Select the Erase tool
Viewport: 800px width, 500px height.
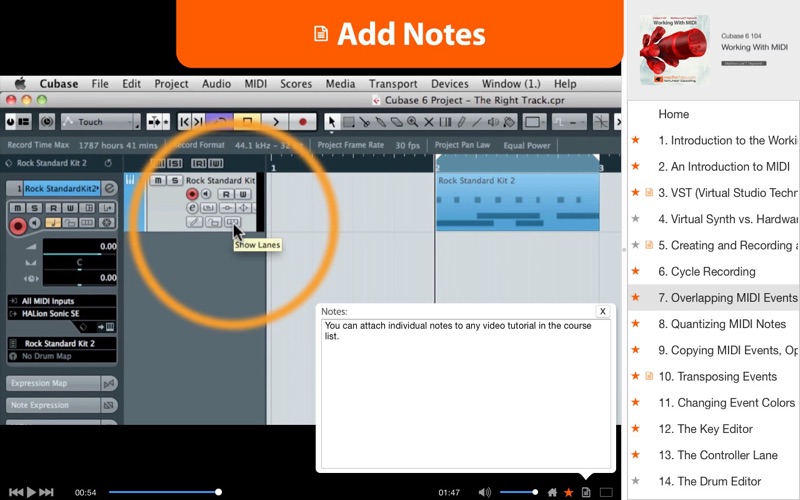(396, 122)
